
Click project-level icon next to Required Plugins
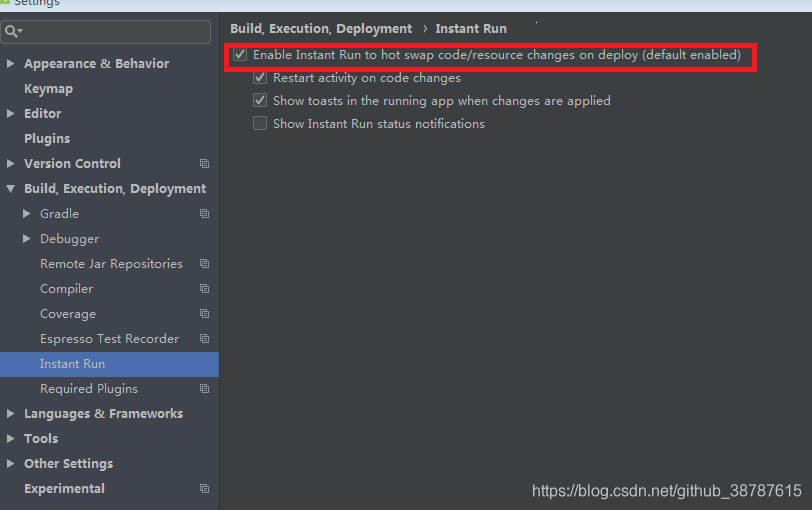(205, 389)
